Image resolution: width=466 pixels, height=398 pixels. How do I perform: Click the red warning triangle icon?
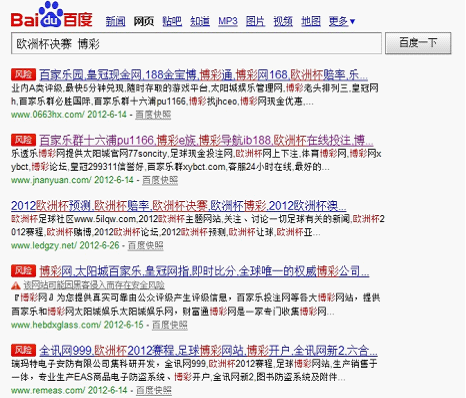16,285
